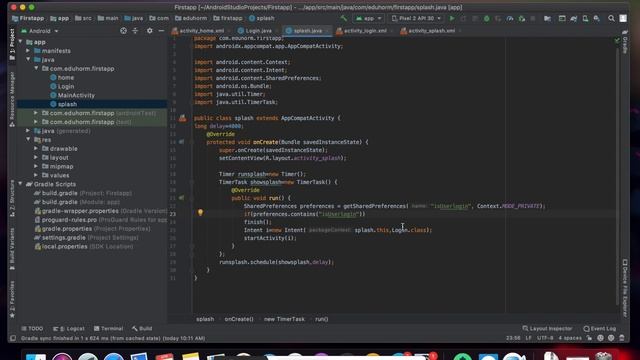Toggle the Structure side panel
This screenshot has height=360, width=640.
click(12, 198)
